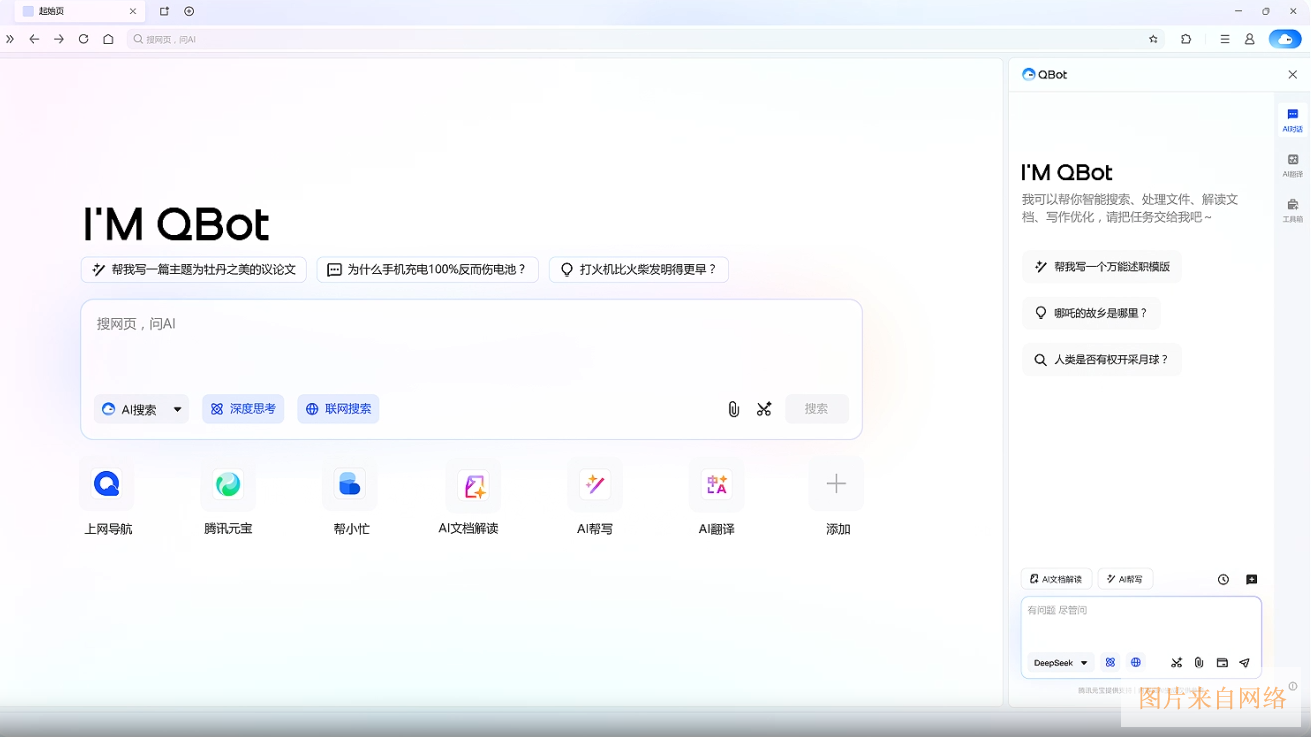The height and width of the screenshot is (737, 1311).
Task: Enable 联网搜索 for AI search
Action: pyautogui.click(x=338, y=409)
